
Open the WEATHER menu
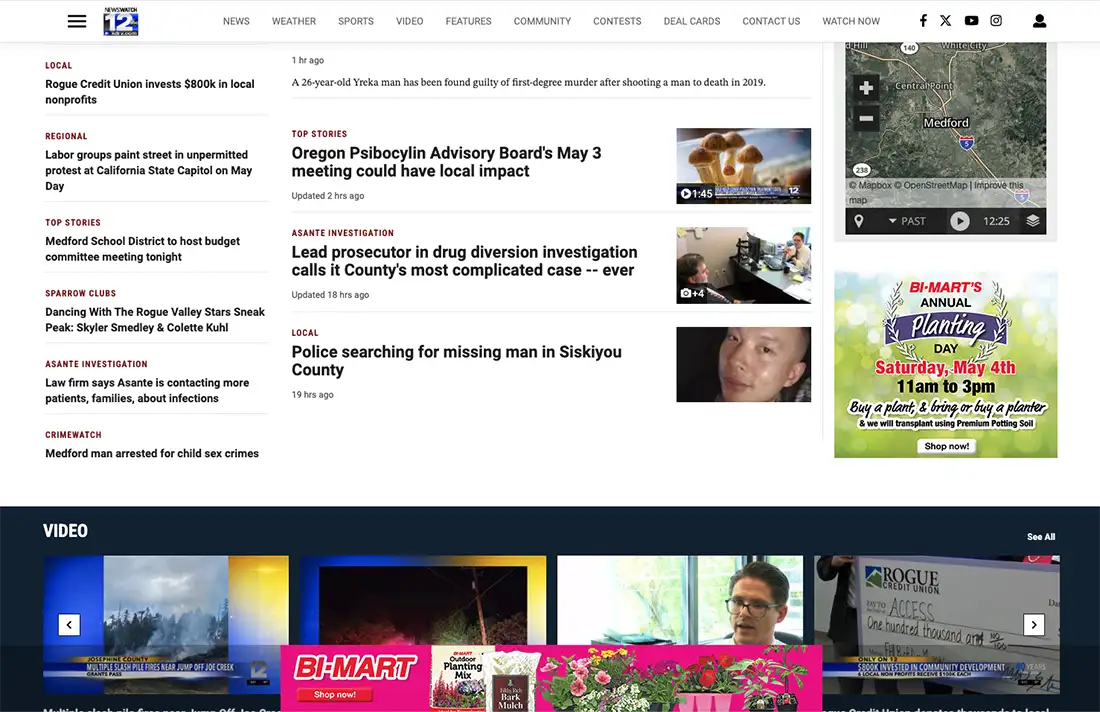coord(294,21)
